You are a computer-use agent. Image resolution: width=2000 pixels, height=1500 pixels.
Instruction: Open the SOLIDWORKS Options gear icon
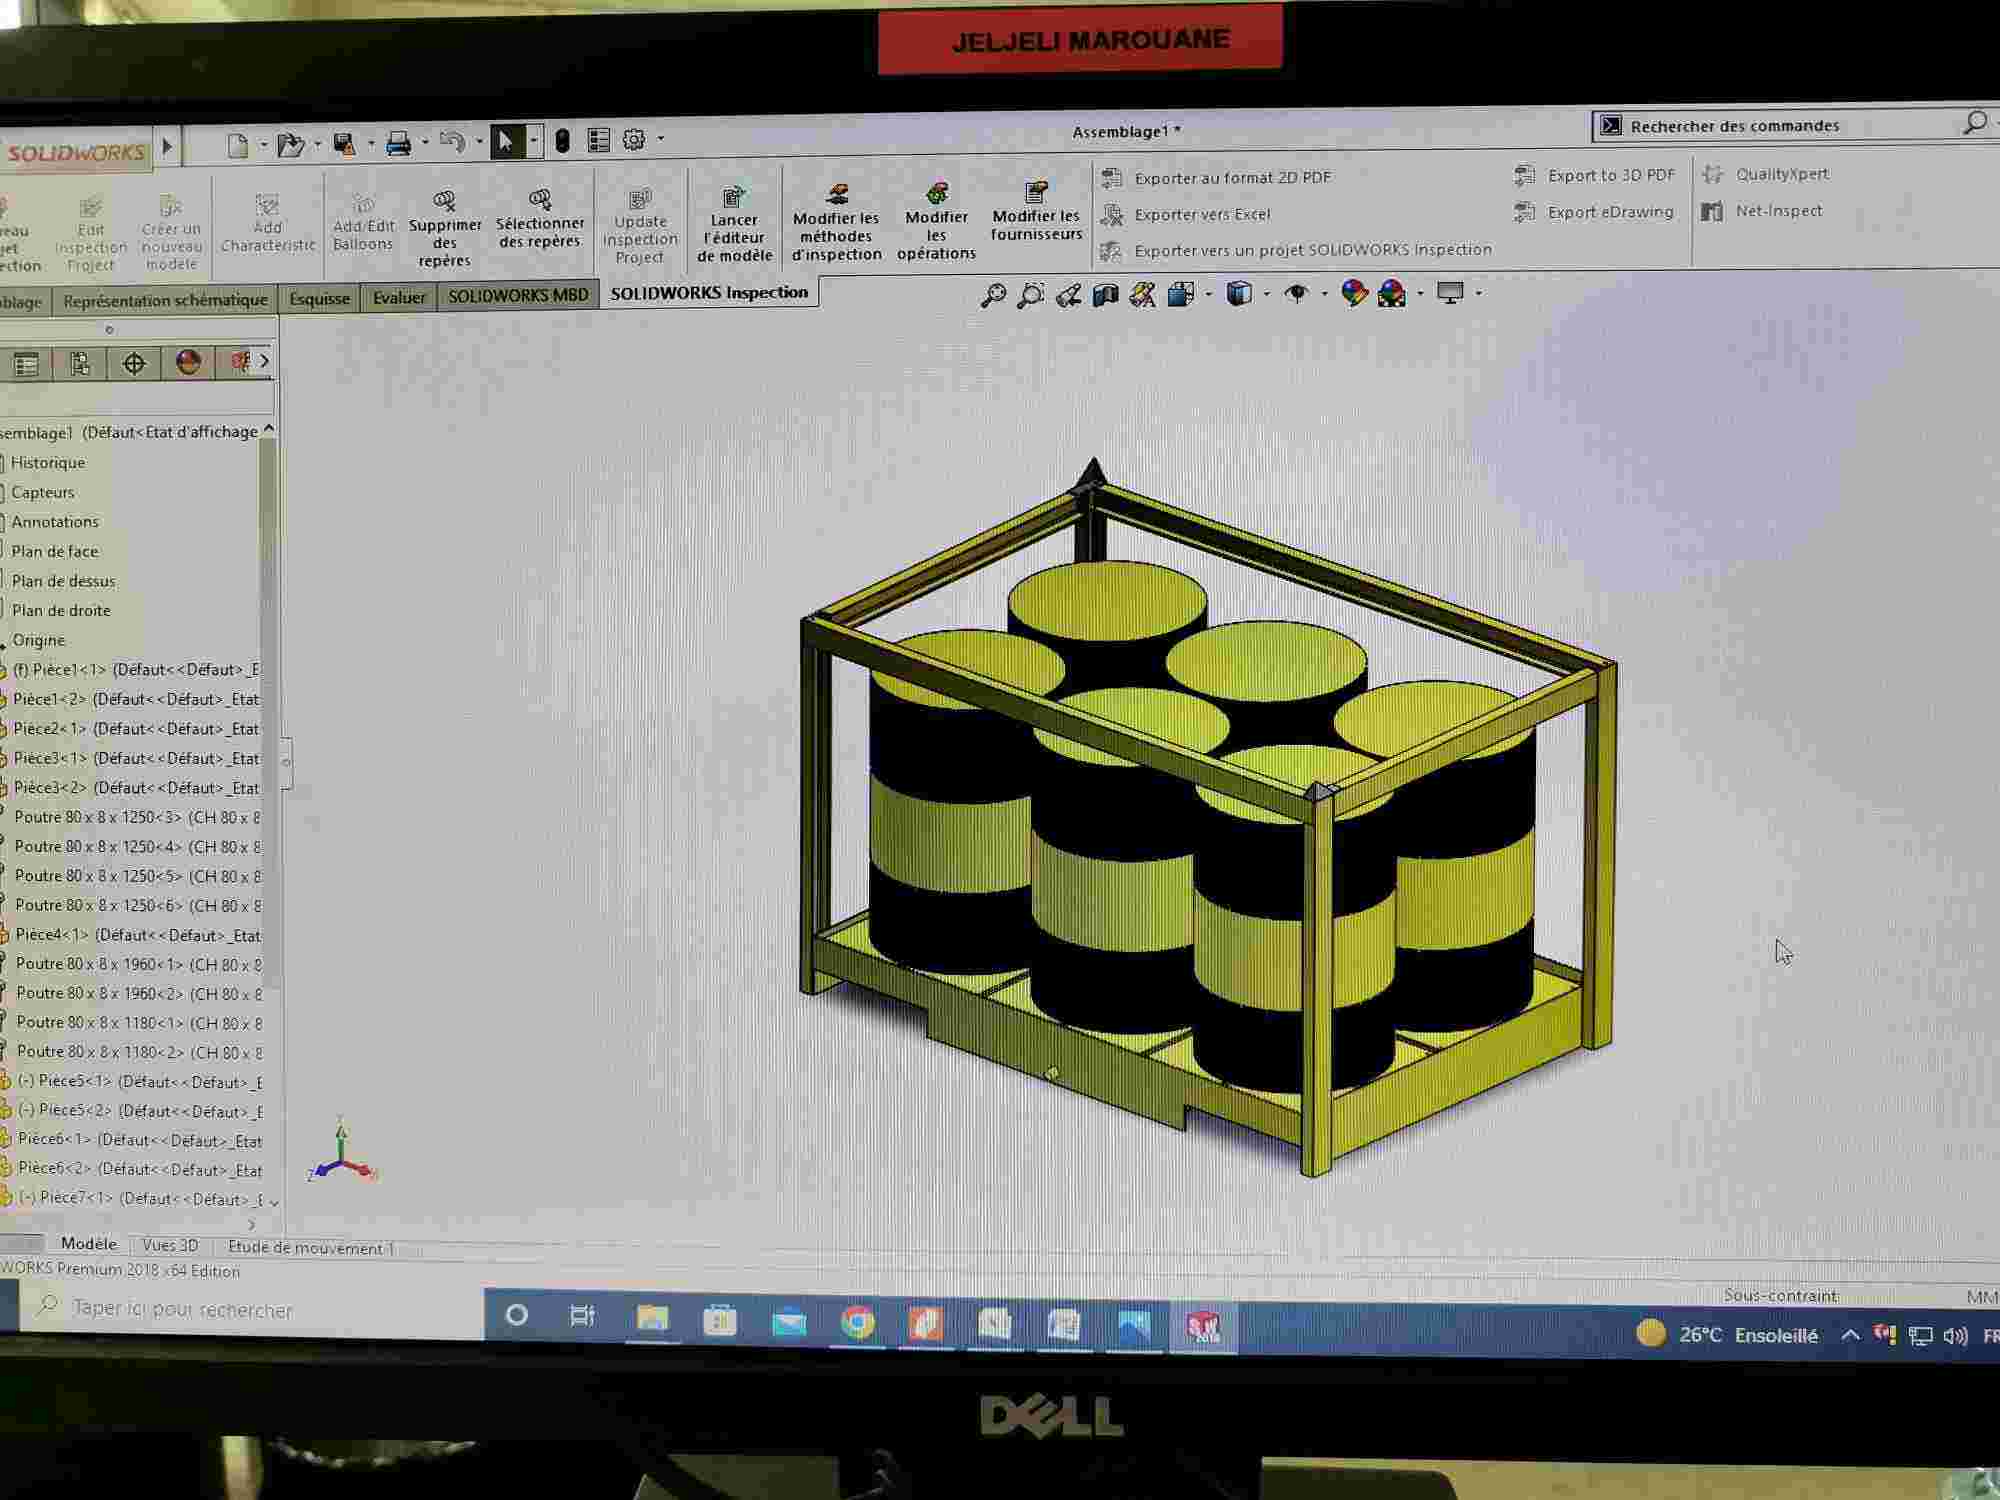pos(634,140)
